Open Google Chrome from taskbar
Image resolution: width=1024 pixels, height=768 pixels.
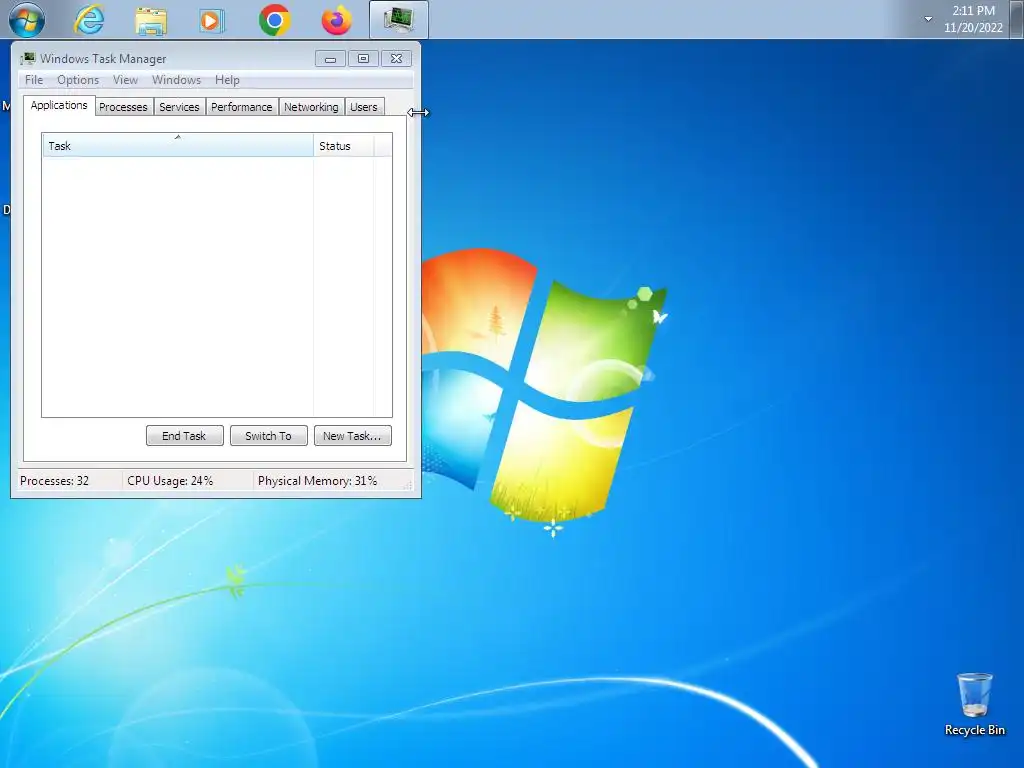coord(274,20)
